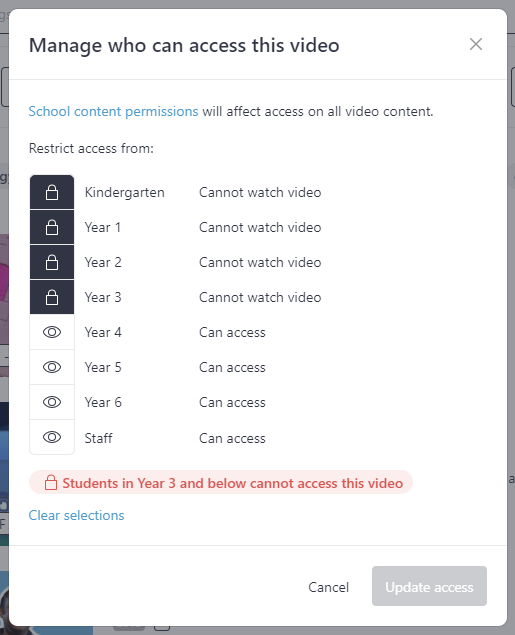
Task: Open School content permissions link
Action: pyautogui.click(x=113, y=111)
